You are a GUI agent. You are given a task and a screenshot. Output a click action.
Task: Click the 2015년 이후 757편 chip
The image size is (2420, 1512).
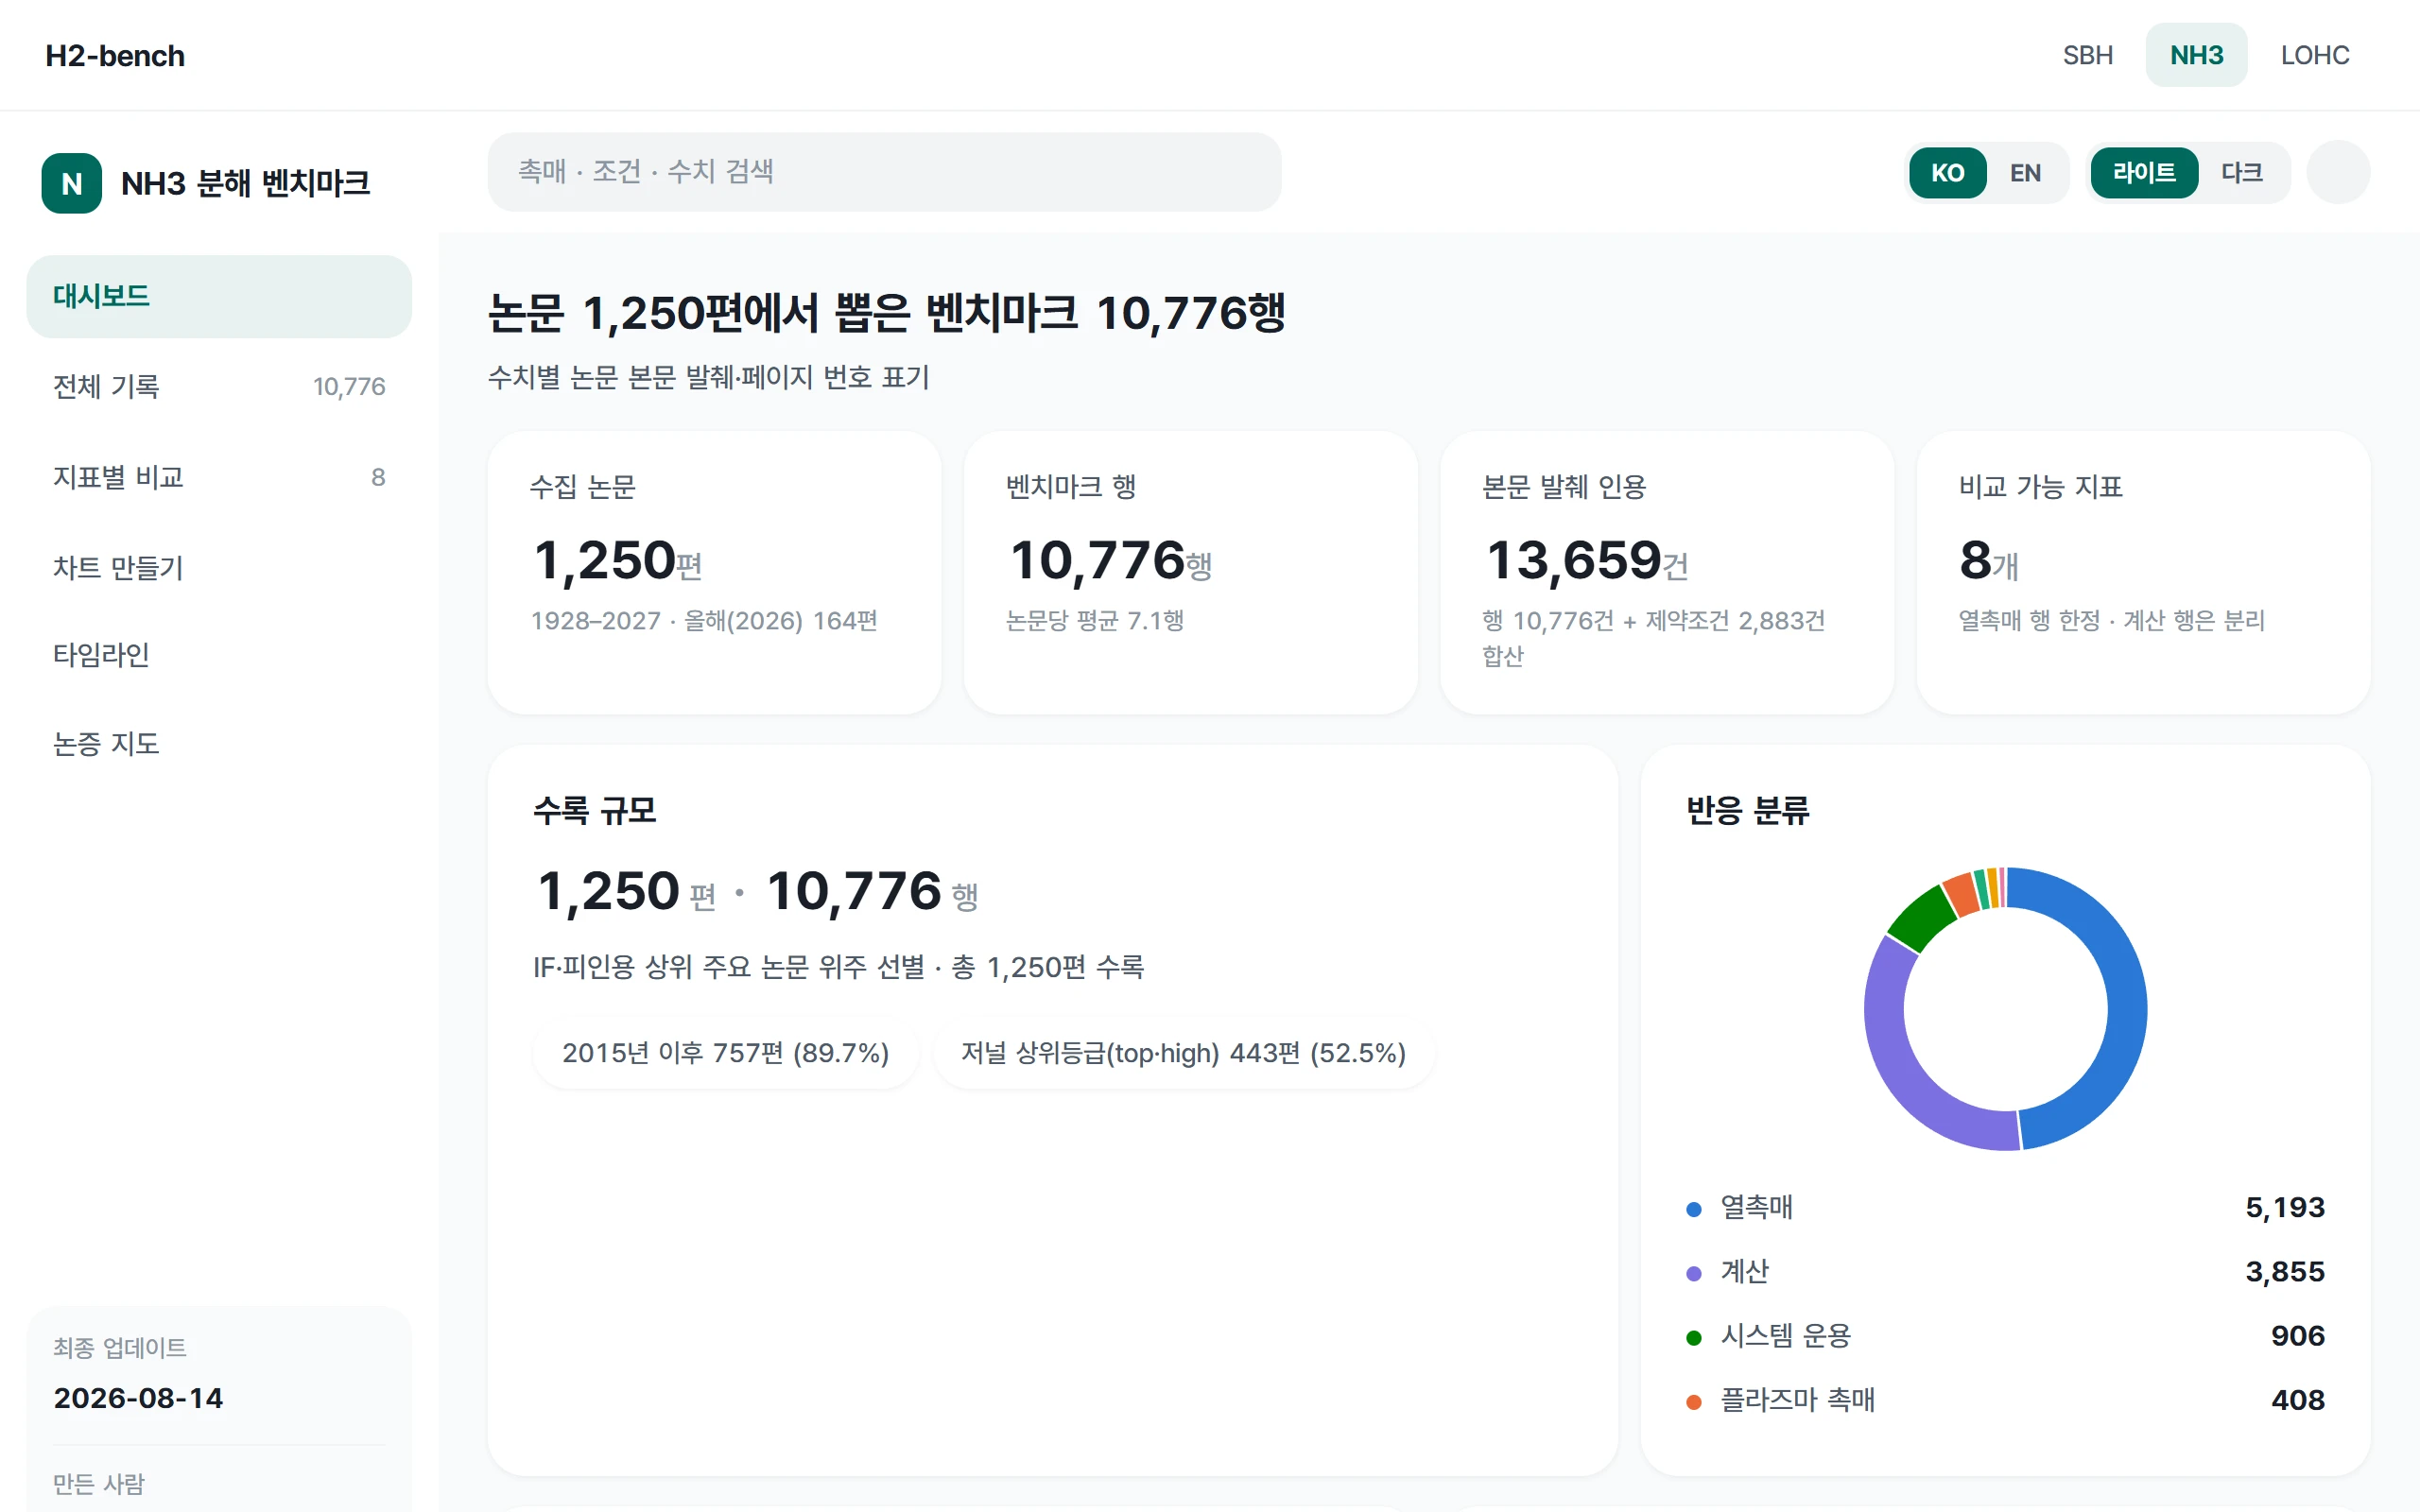725,1053
